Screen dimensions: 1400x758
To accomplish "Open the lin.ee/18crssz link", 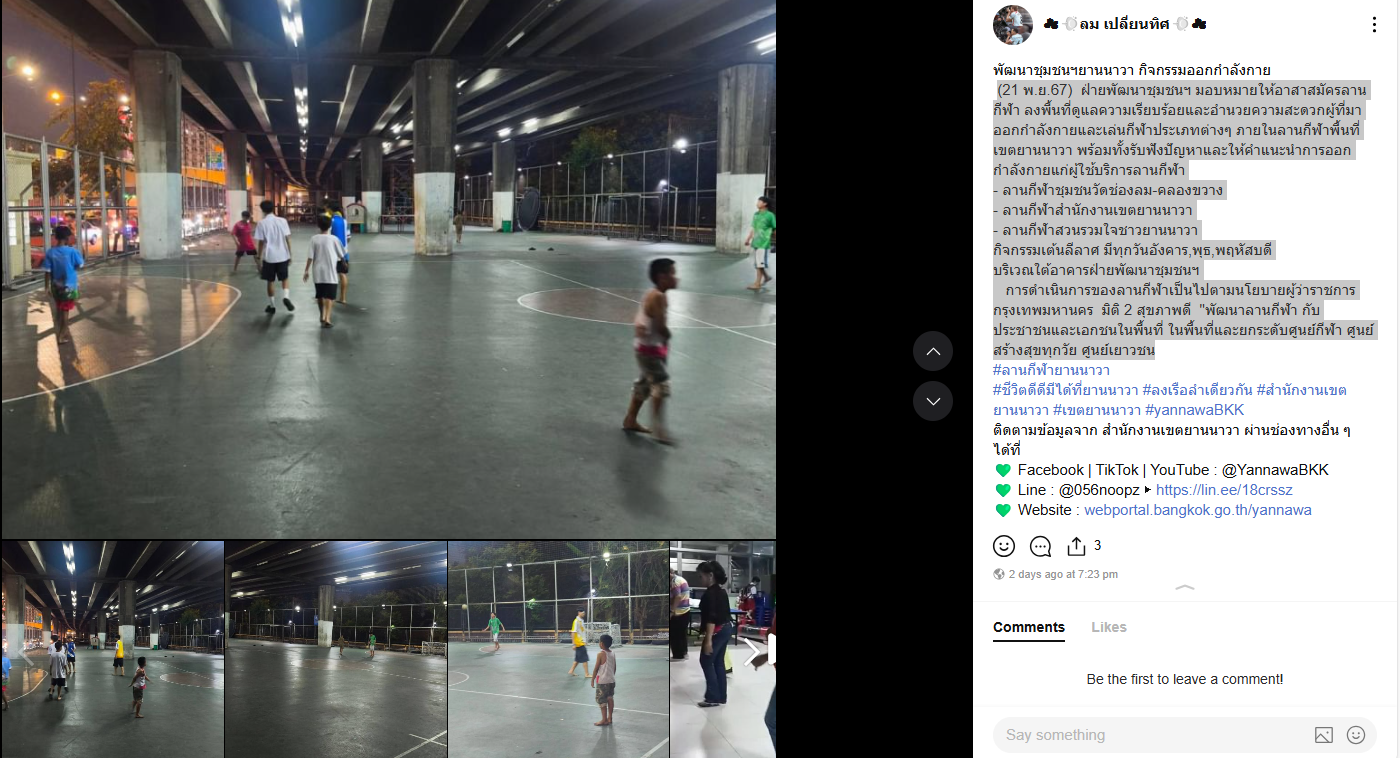I will (1224, 490).
